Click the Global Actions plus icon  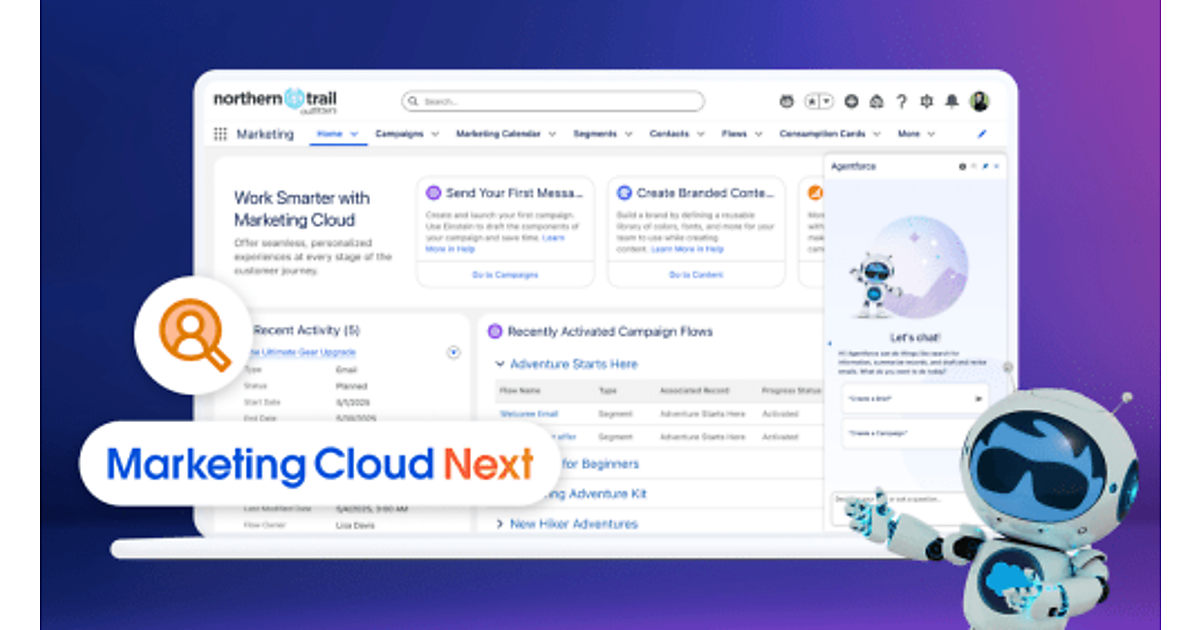(x=851, y=101)
